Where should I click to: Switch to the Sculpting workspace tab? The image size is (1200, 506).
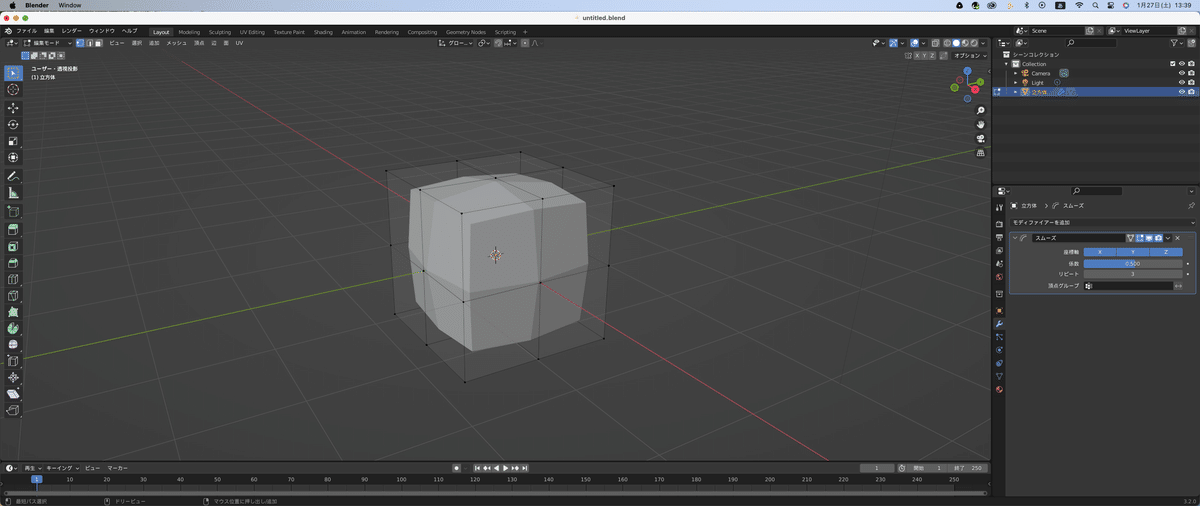pos(219,32)
